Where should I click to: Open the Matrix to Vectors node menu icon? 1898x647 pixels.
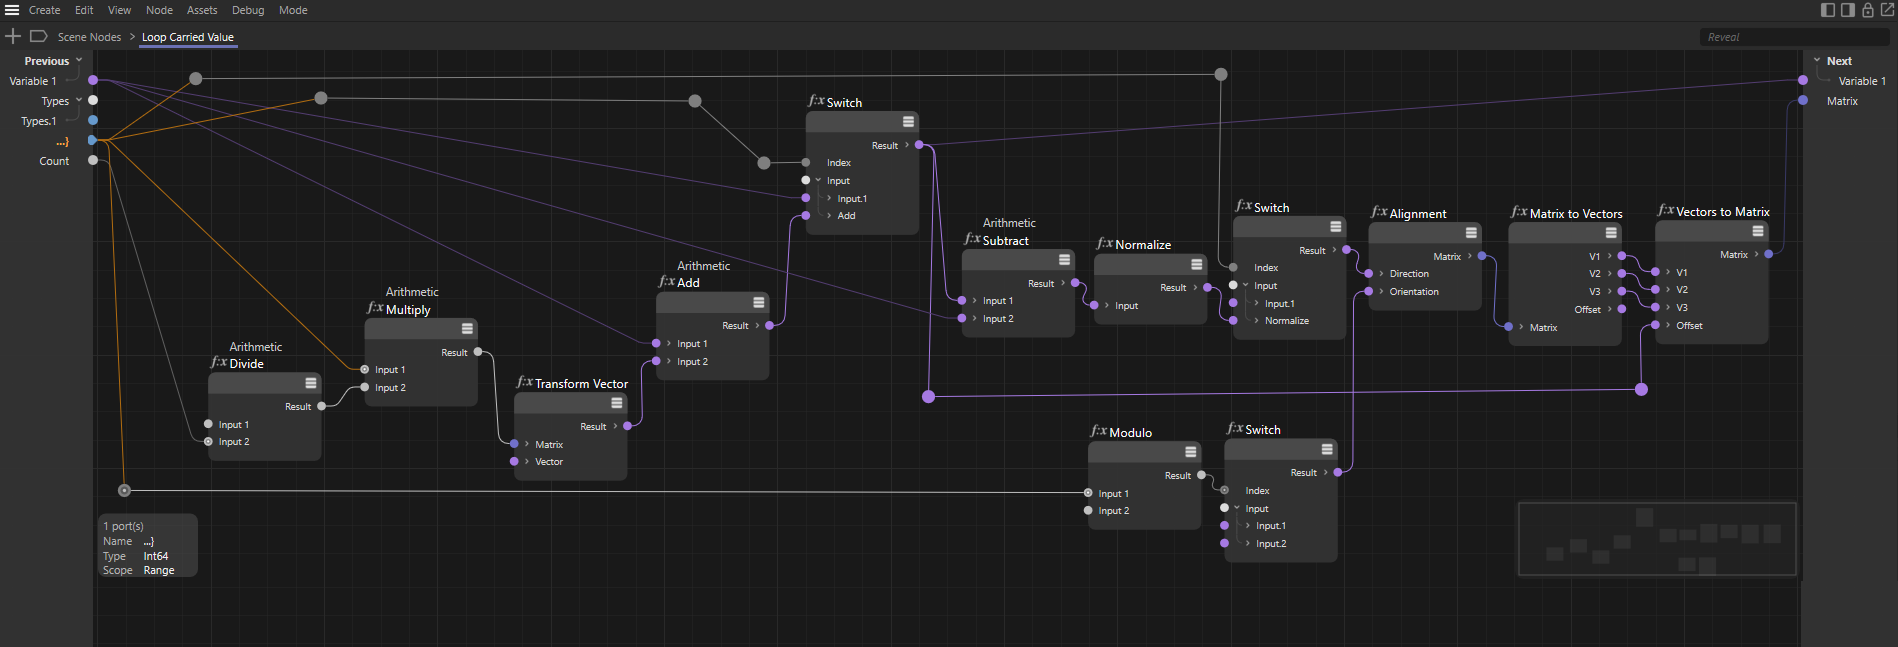click(1611, 233)
